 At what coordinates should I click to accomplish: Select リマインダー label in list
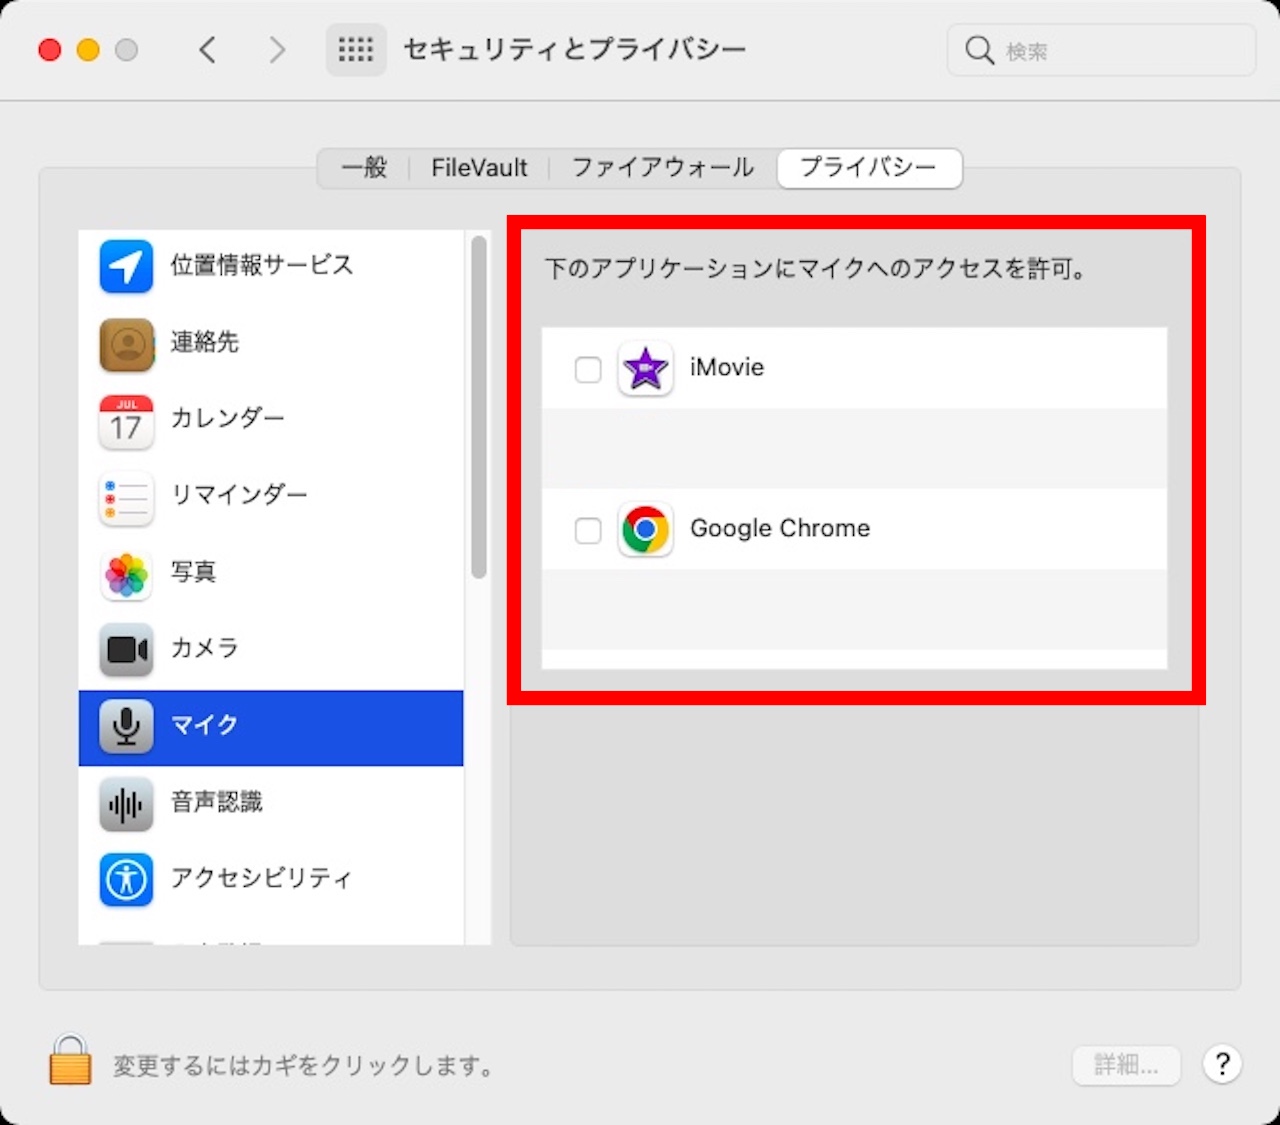point(239,494)
